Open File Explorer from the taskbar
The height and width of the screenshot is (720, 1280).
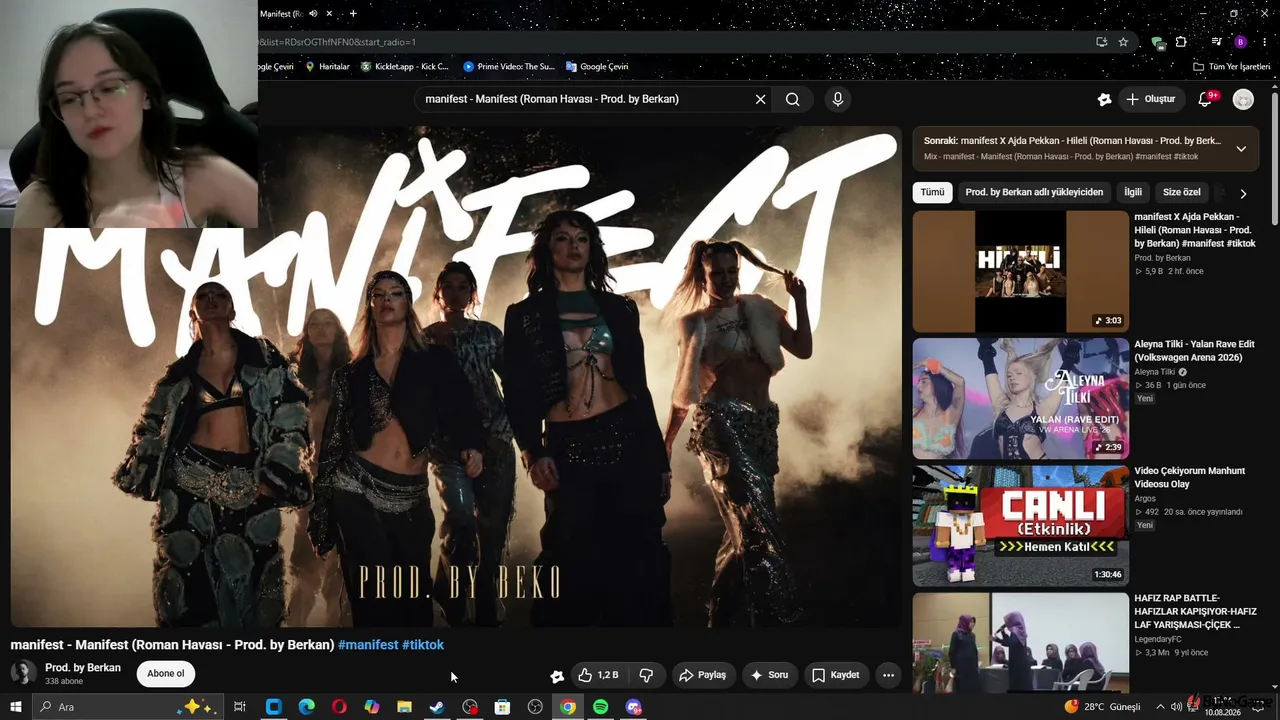[x=404, y=707]
